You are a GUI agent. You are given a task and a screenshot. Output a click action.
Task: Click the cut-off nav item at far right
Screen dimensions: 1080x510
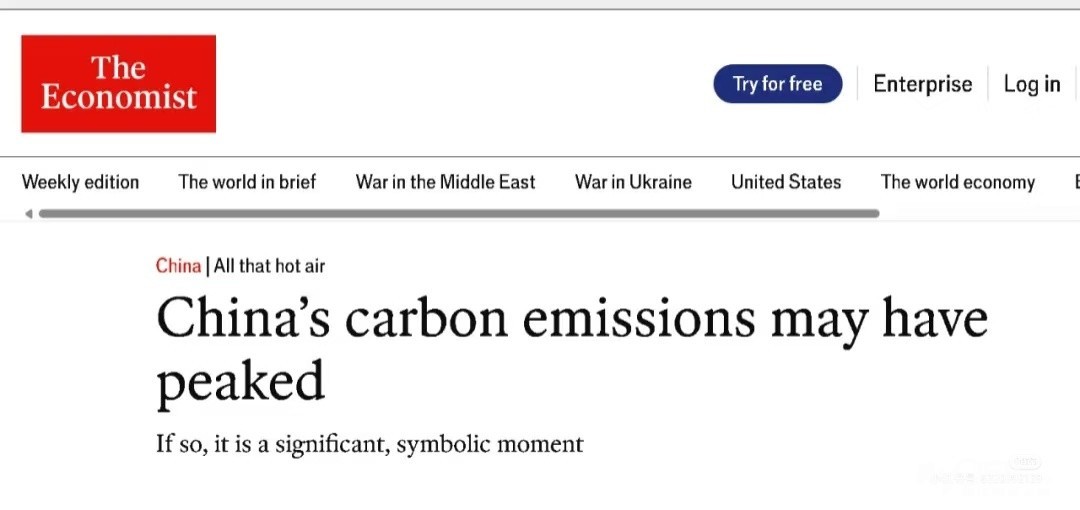1075,182
